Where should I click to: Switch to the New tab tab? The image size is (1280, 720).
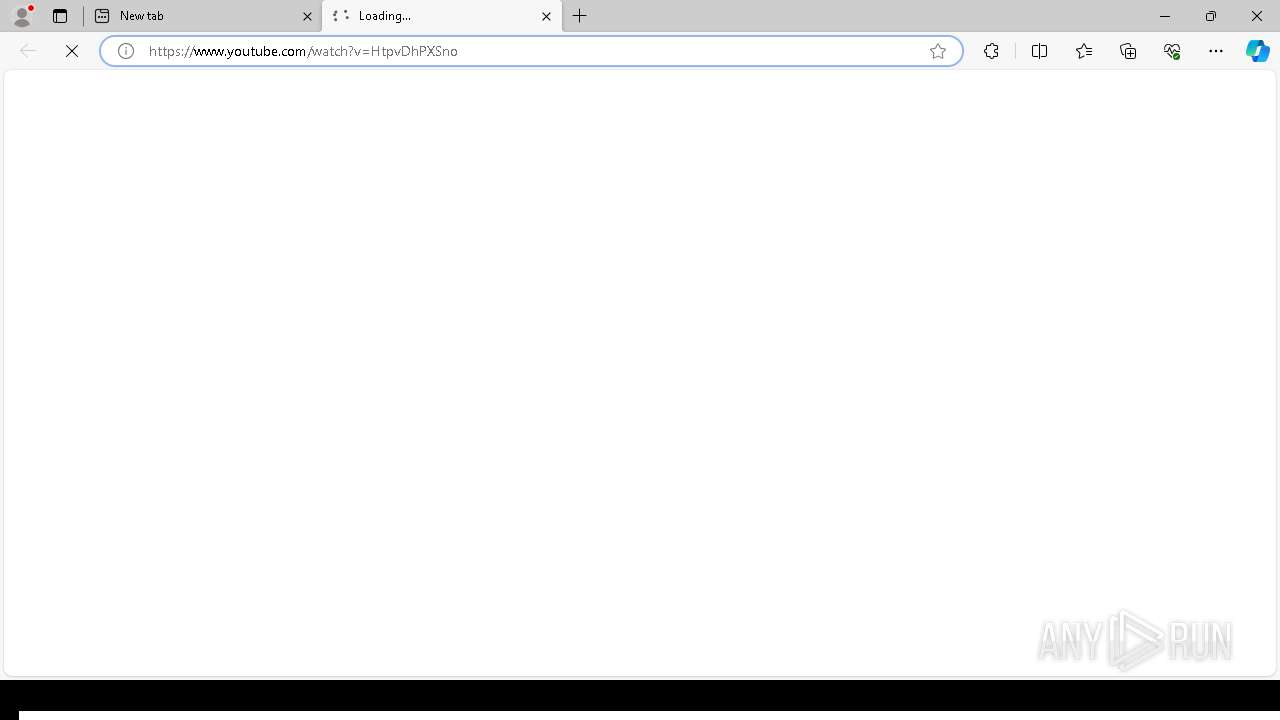pyautogui.click(x=203, y=16)
